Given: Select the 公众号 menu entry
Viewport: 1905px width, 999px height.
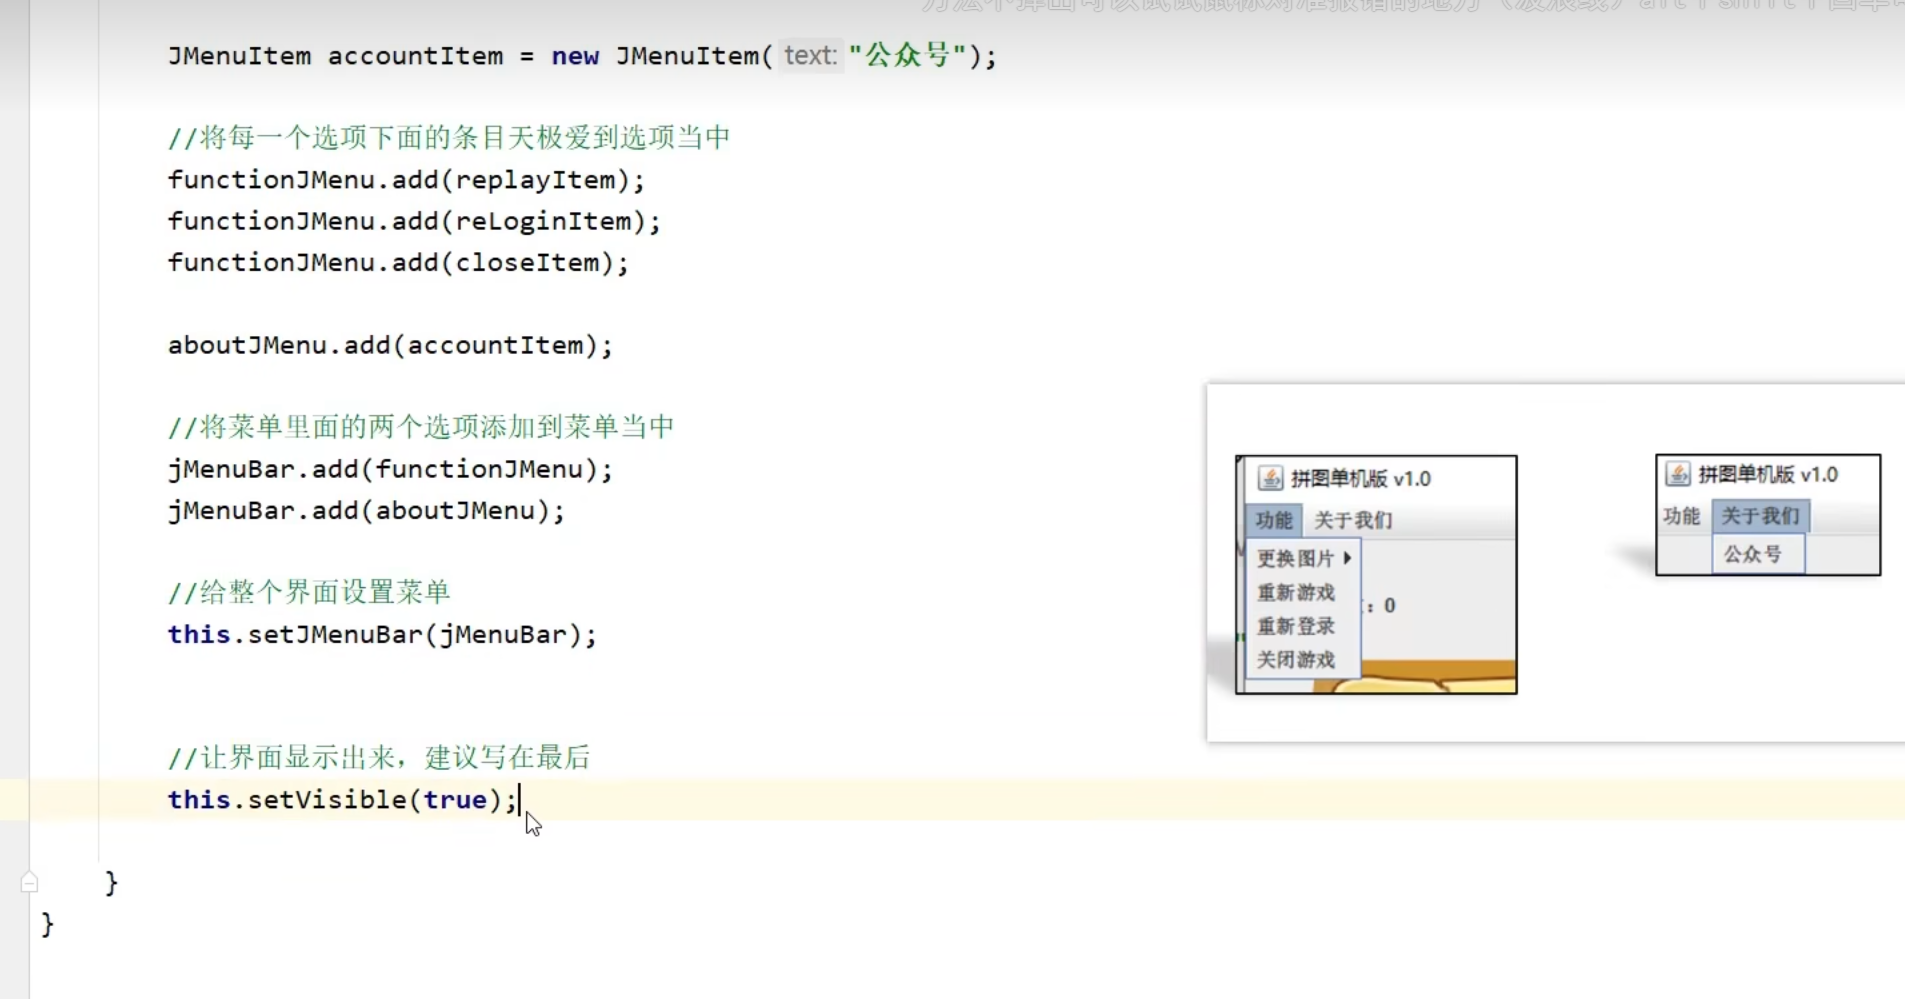Looking at the screenshot, I should click(1752, 554).
